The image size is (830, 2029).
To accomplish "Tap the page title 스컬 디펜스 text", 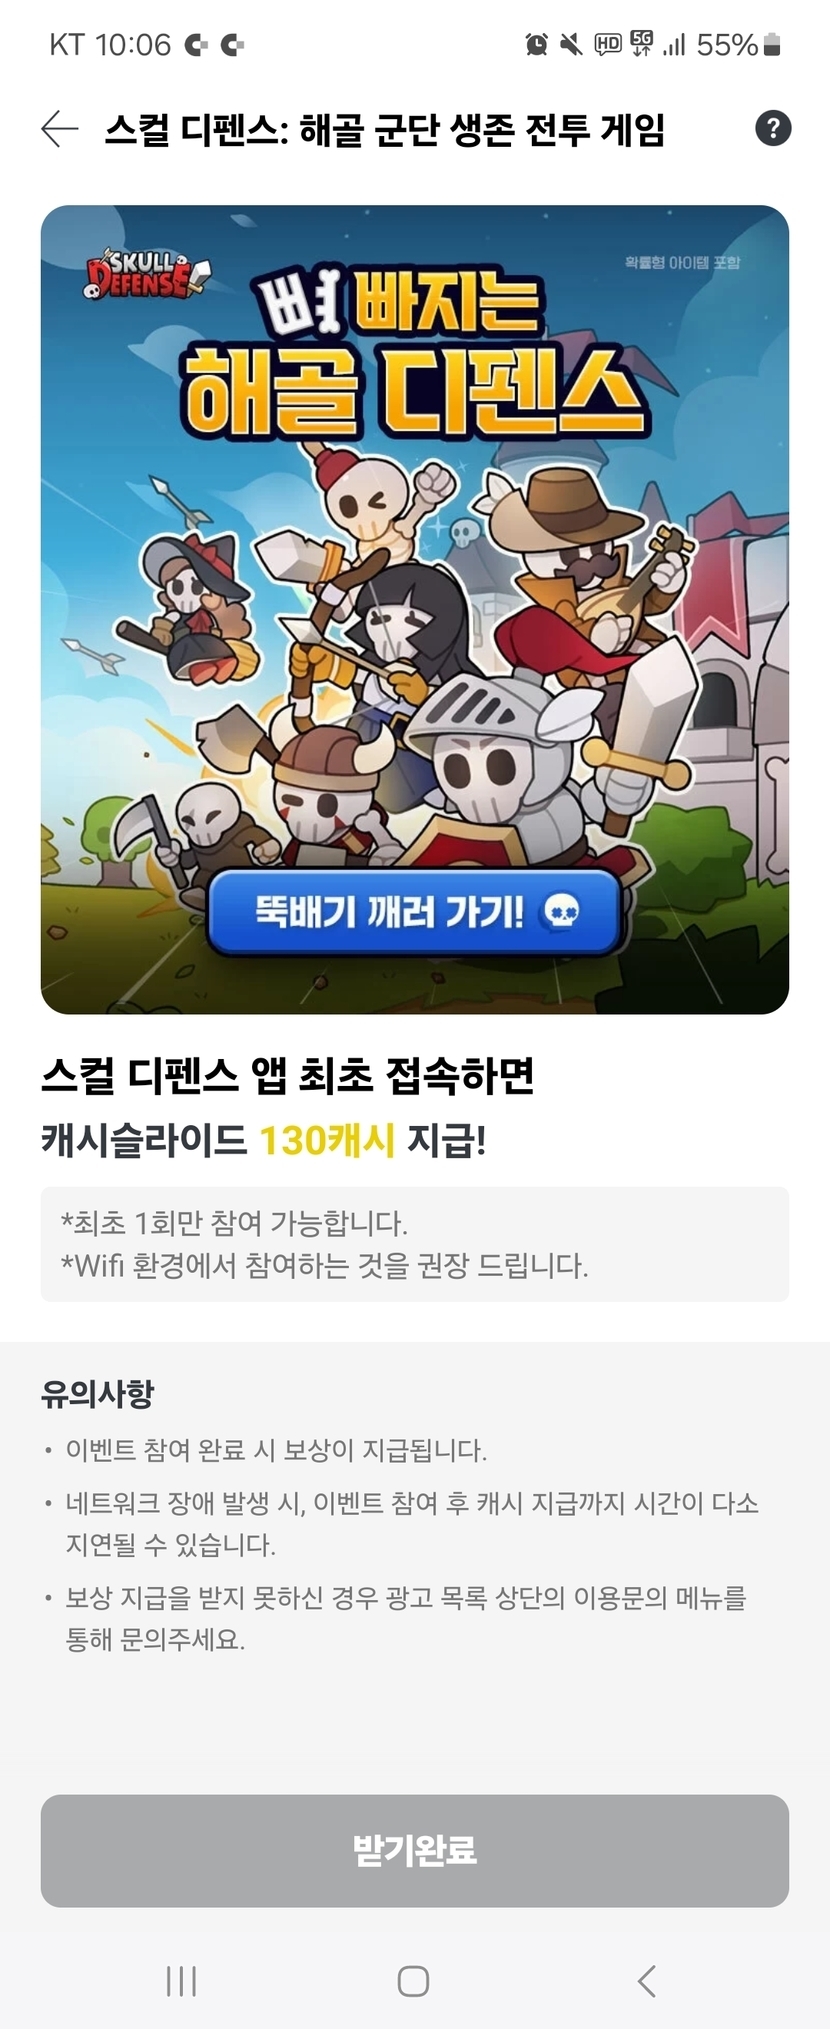I will pyautogui.click(x=384, y=129).
